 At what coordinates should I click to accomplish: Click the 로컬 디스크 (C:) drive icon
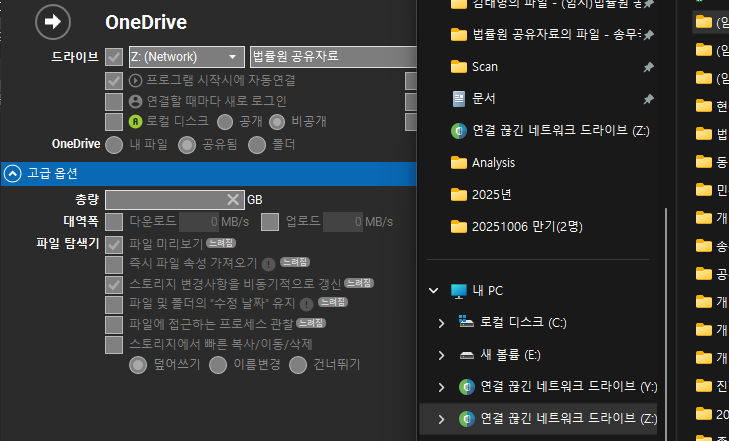(x=466, y=322)
